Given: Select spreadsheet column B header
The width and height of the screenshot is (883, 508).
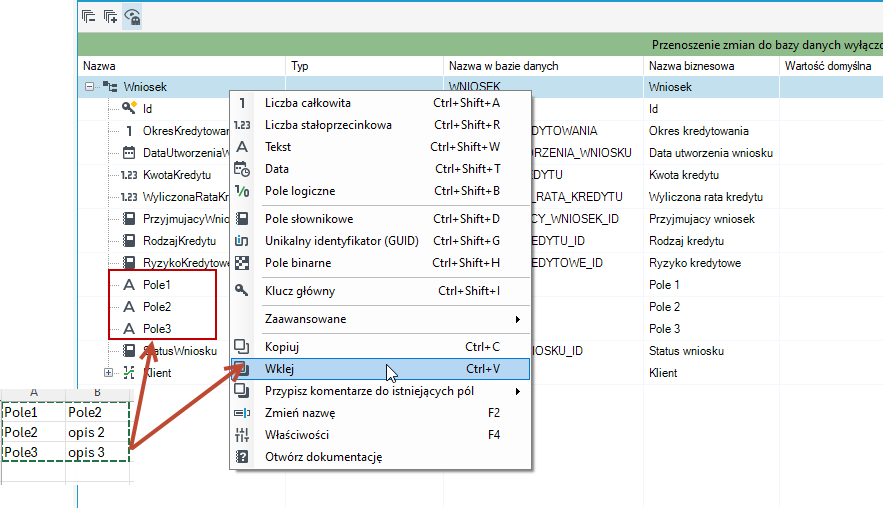Looking at the screenshot, I should pos(97,393).
